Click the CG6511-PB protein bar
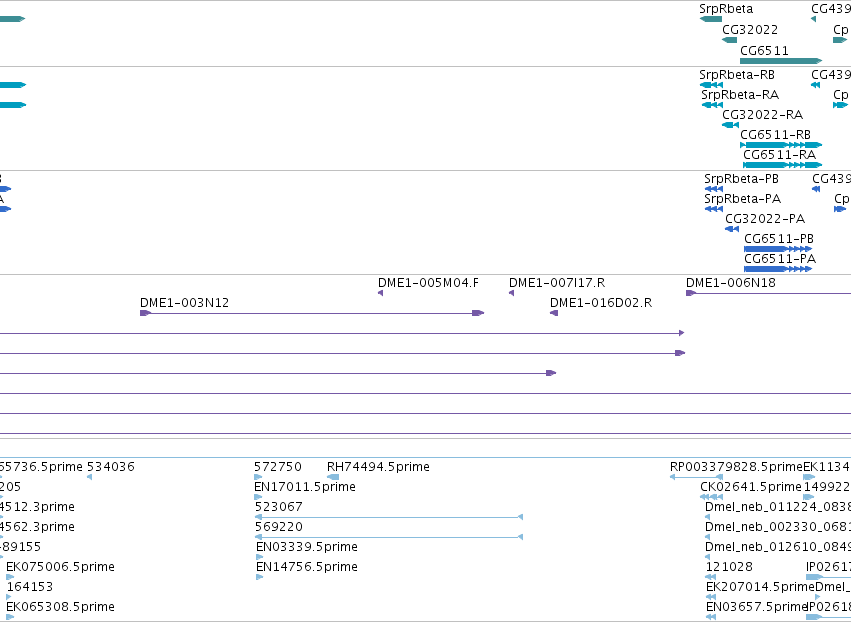 pyautogui.click(x=778, y=249)
